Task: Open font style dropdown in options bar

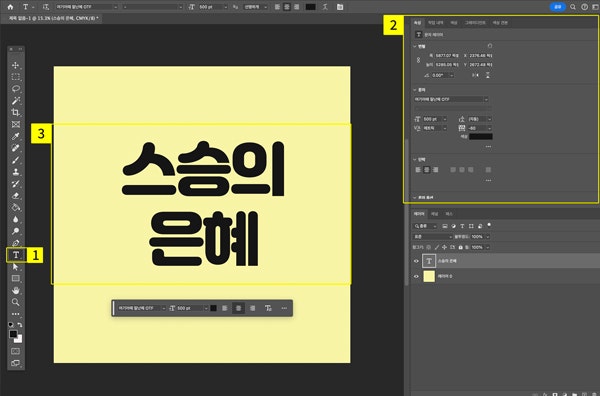Action: coord(181,7)
